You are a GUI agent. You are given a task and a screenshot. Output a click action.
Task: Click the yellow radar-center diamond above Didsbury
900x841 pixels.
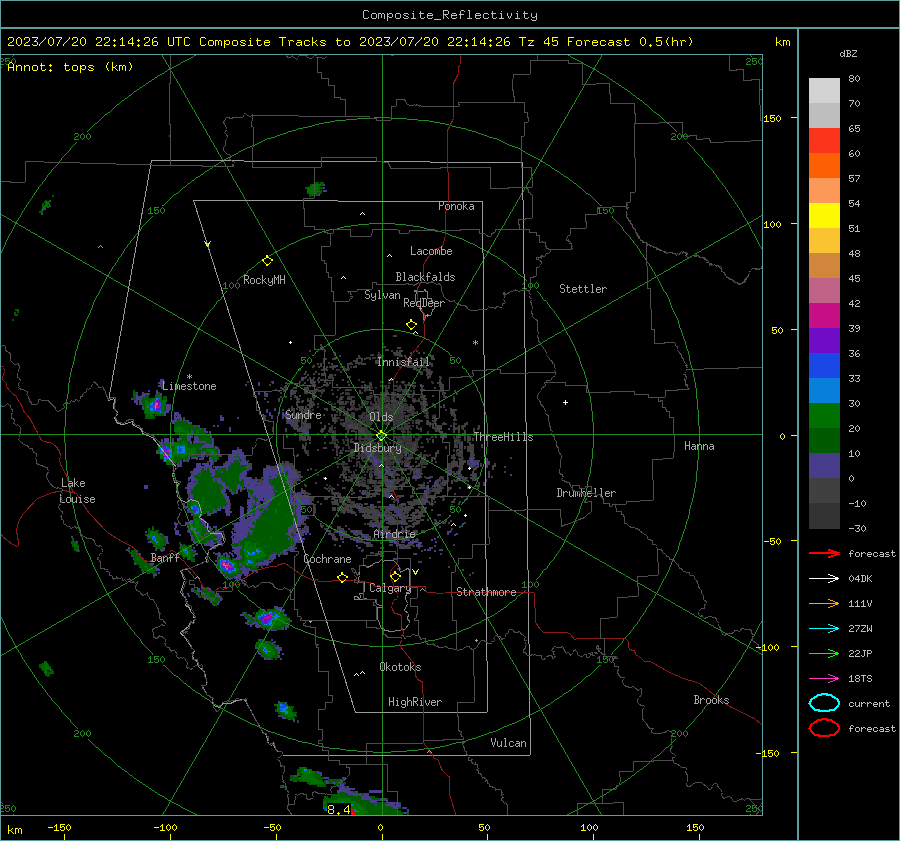tap(381, 436)
